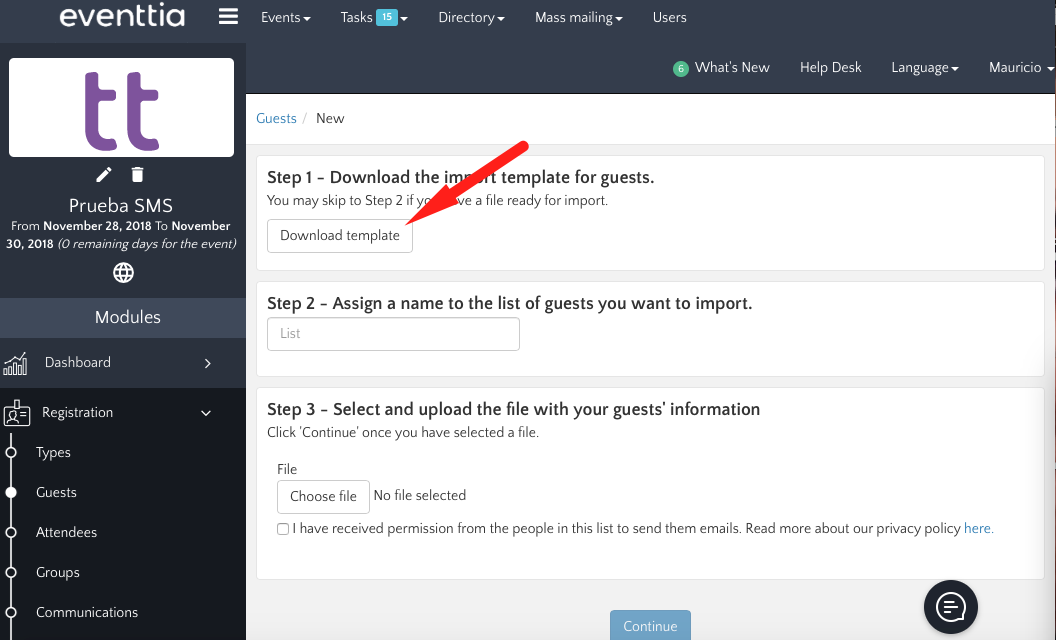The width and height of the screenshot is (1056, 640).
Task: Click the privacy policy 'here' link
Action: point(978,528)
